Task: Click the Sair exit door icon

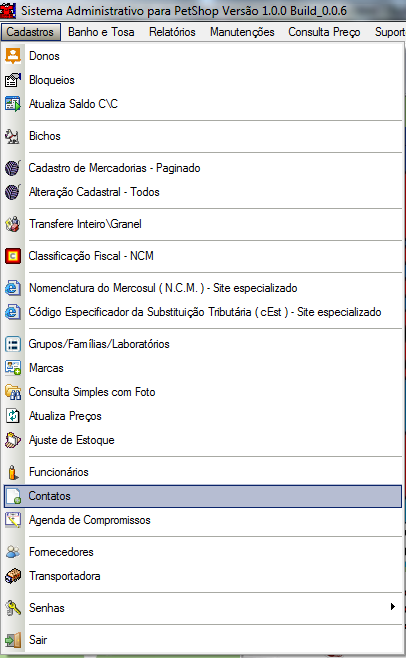Action: (x=13, y=640)
